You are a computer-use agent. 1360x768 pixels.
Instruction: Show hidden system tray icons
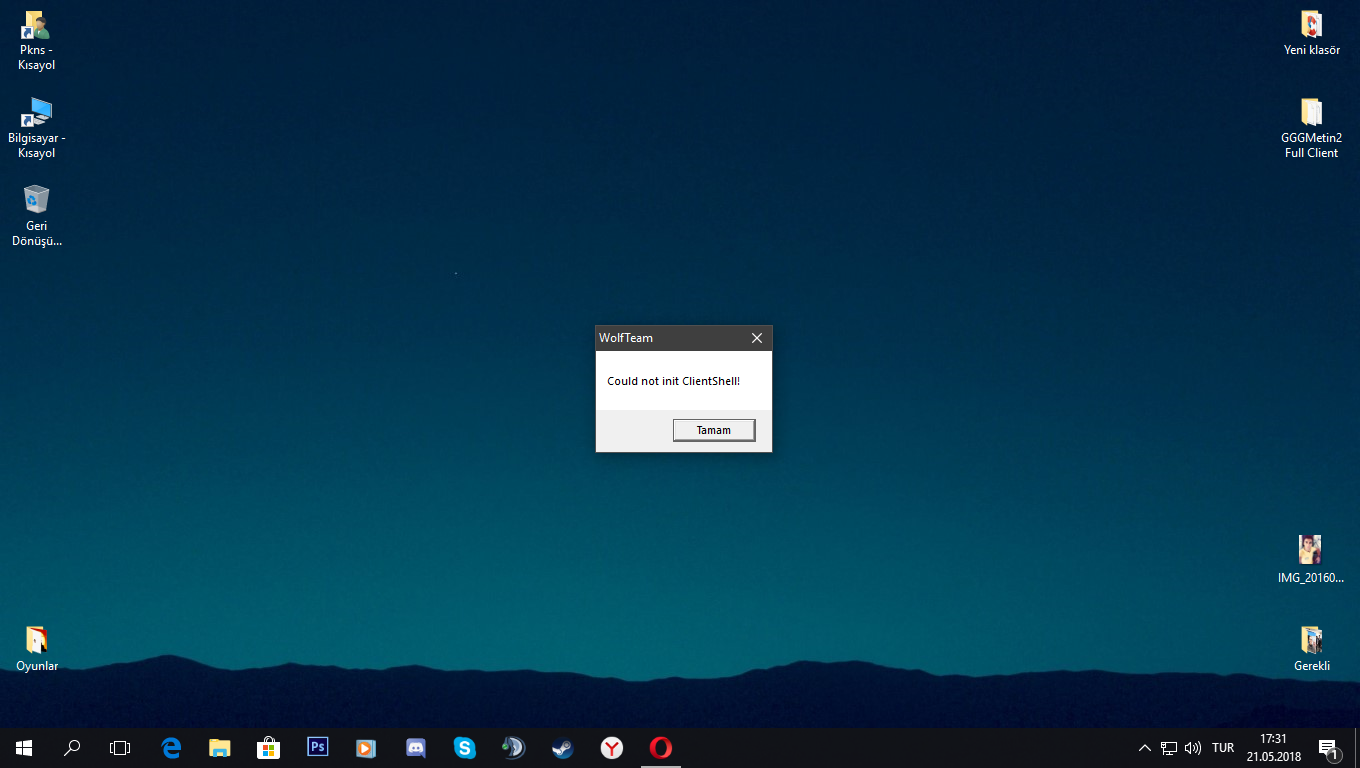pos(1145,748)
